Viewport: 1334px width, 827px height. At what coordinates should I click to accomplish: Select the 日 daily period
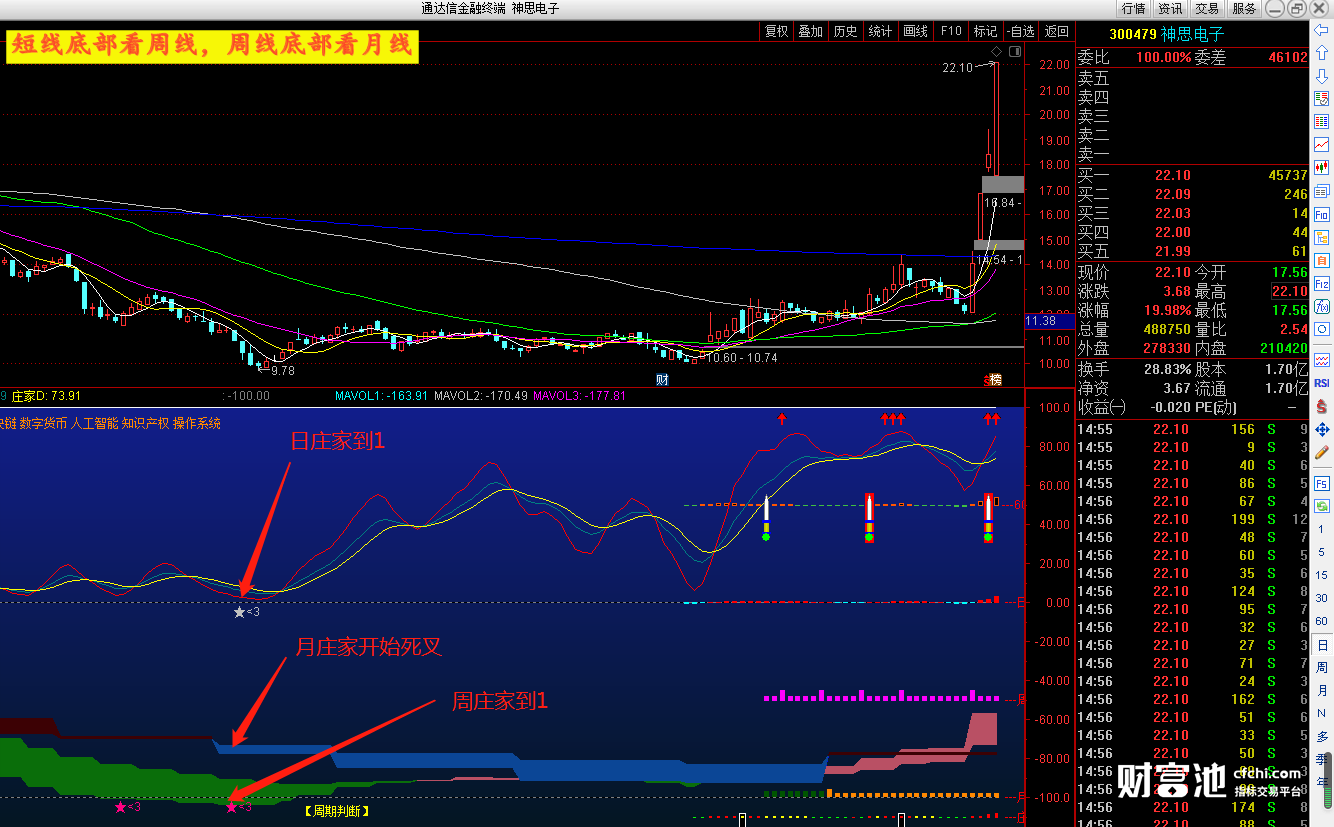[1322, 645]
